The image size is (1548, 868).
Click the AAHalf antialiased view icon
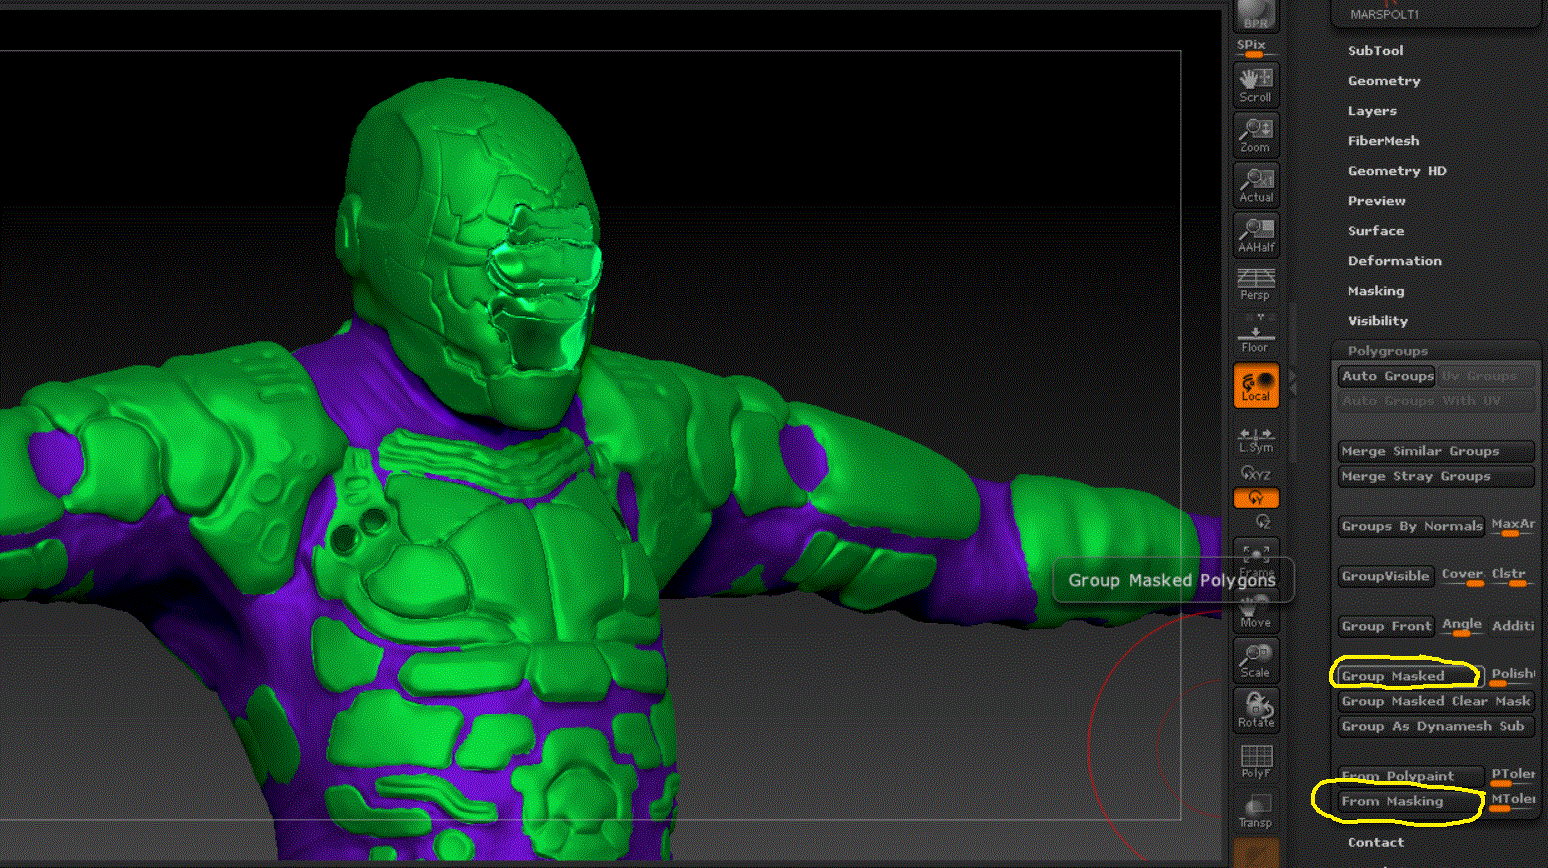pos(1255,235)
